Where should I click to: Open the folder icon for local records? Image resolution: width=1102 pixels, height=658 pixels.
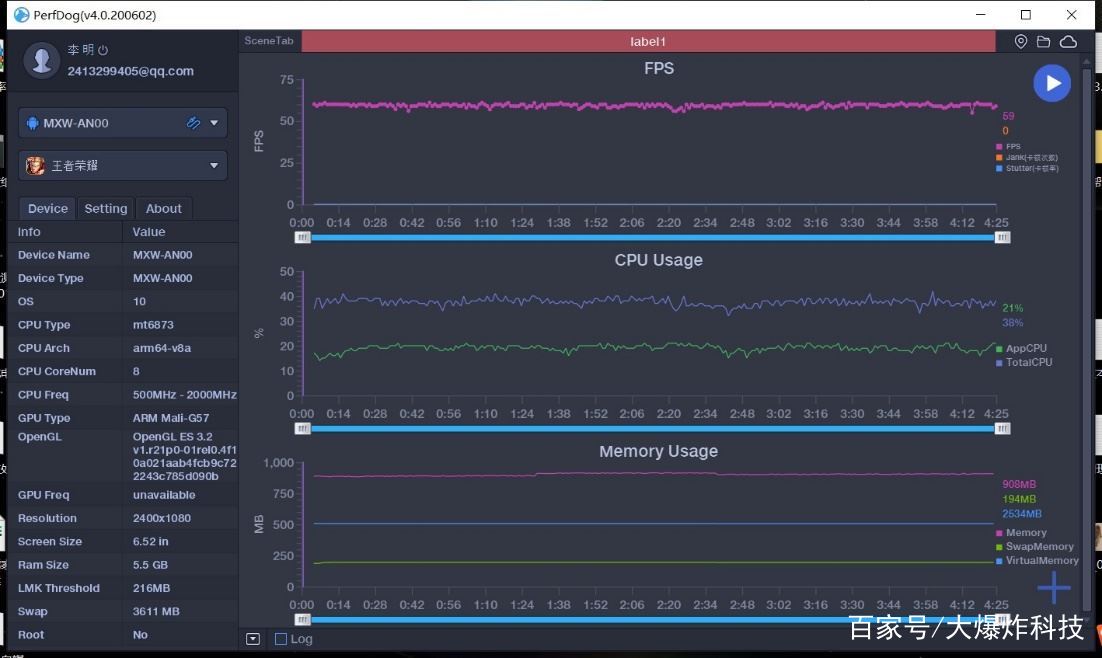pos(1043,42)
